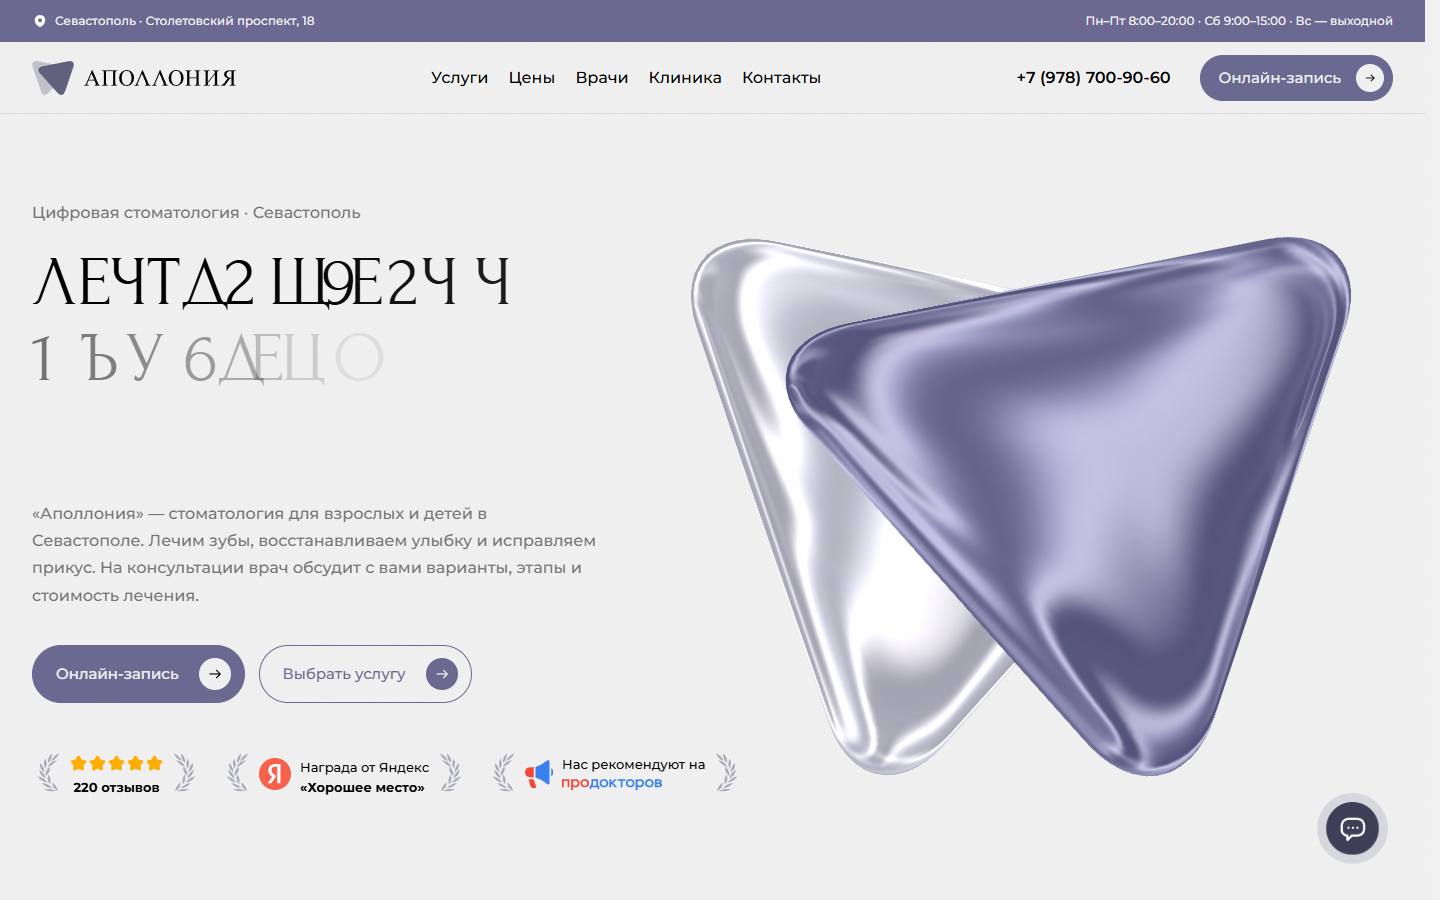This screenshot has height=900, width=1440.
Task: Call the phone number +7 (978) 700-90-60
Action: click(x=1093, y=78)
